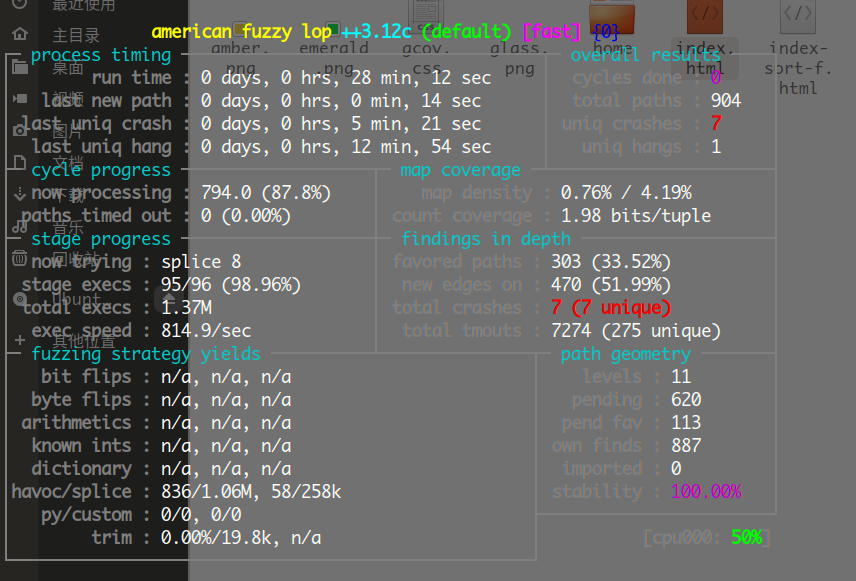Click red total crashes "7 (7 unique)"
Image resolution: width=856 pixels, height=581 pixels.
pyautogui.click(x=611, y=308)
